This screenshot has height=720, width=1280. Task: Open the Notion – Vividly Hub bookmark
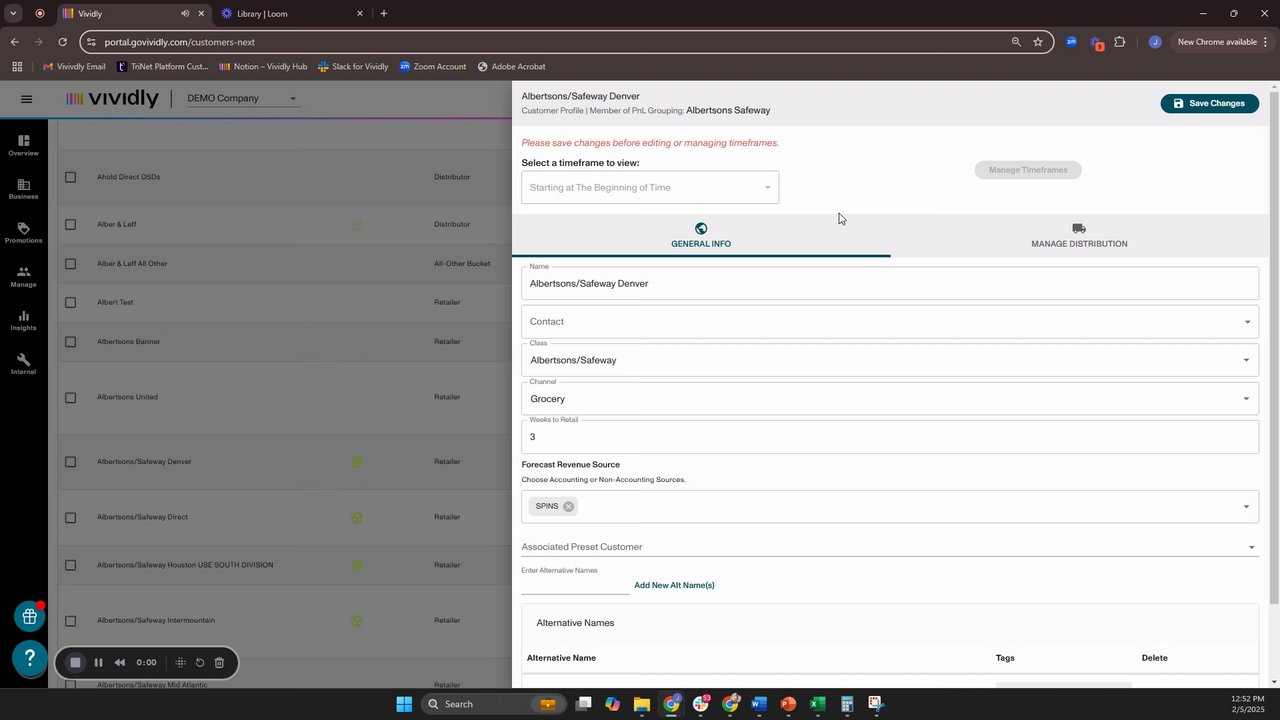tap(263, 67)
